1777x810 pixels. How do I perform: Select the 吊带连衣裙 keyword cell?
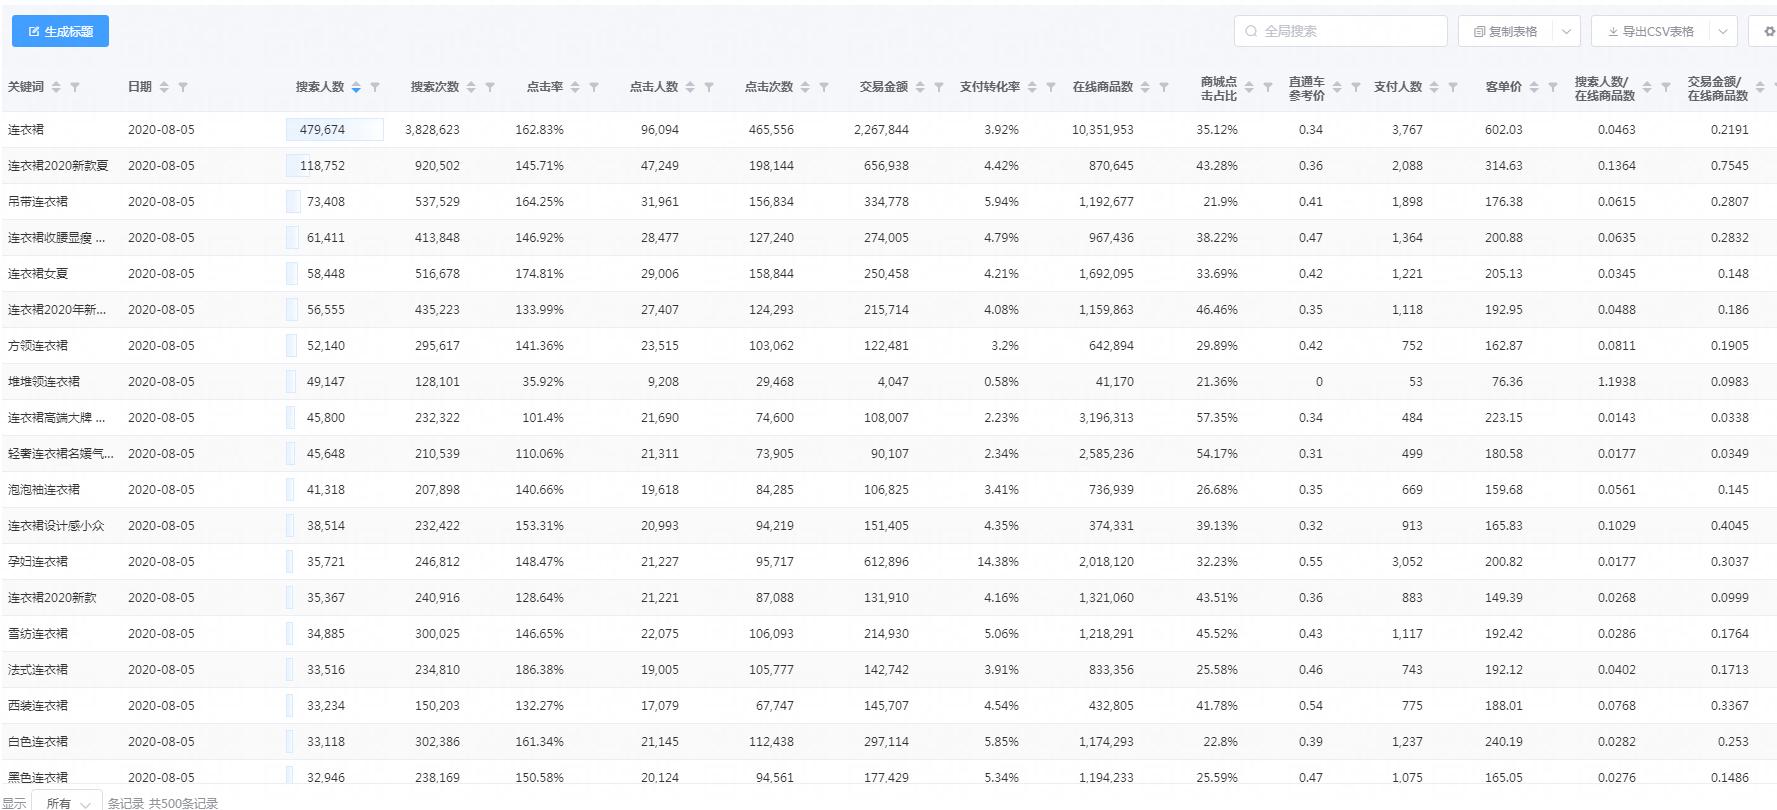pos(38,202)
